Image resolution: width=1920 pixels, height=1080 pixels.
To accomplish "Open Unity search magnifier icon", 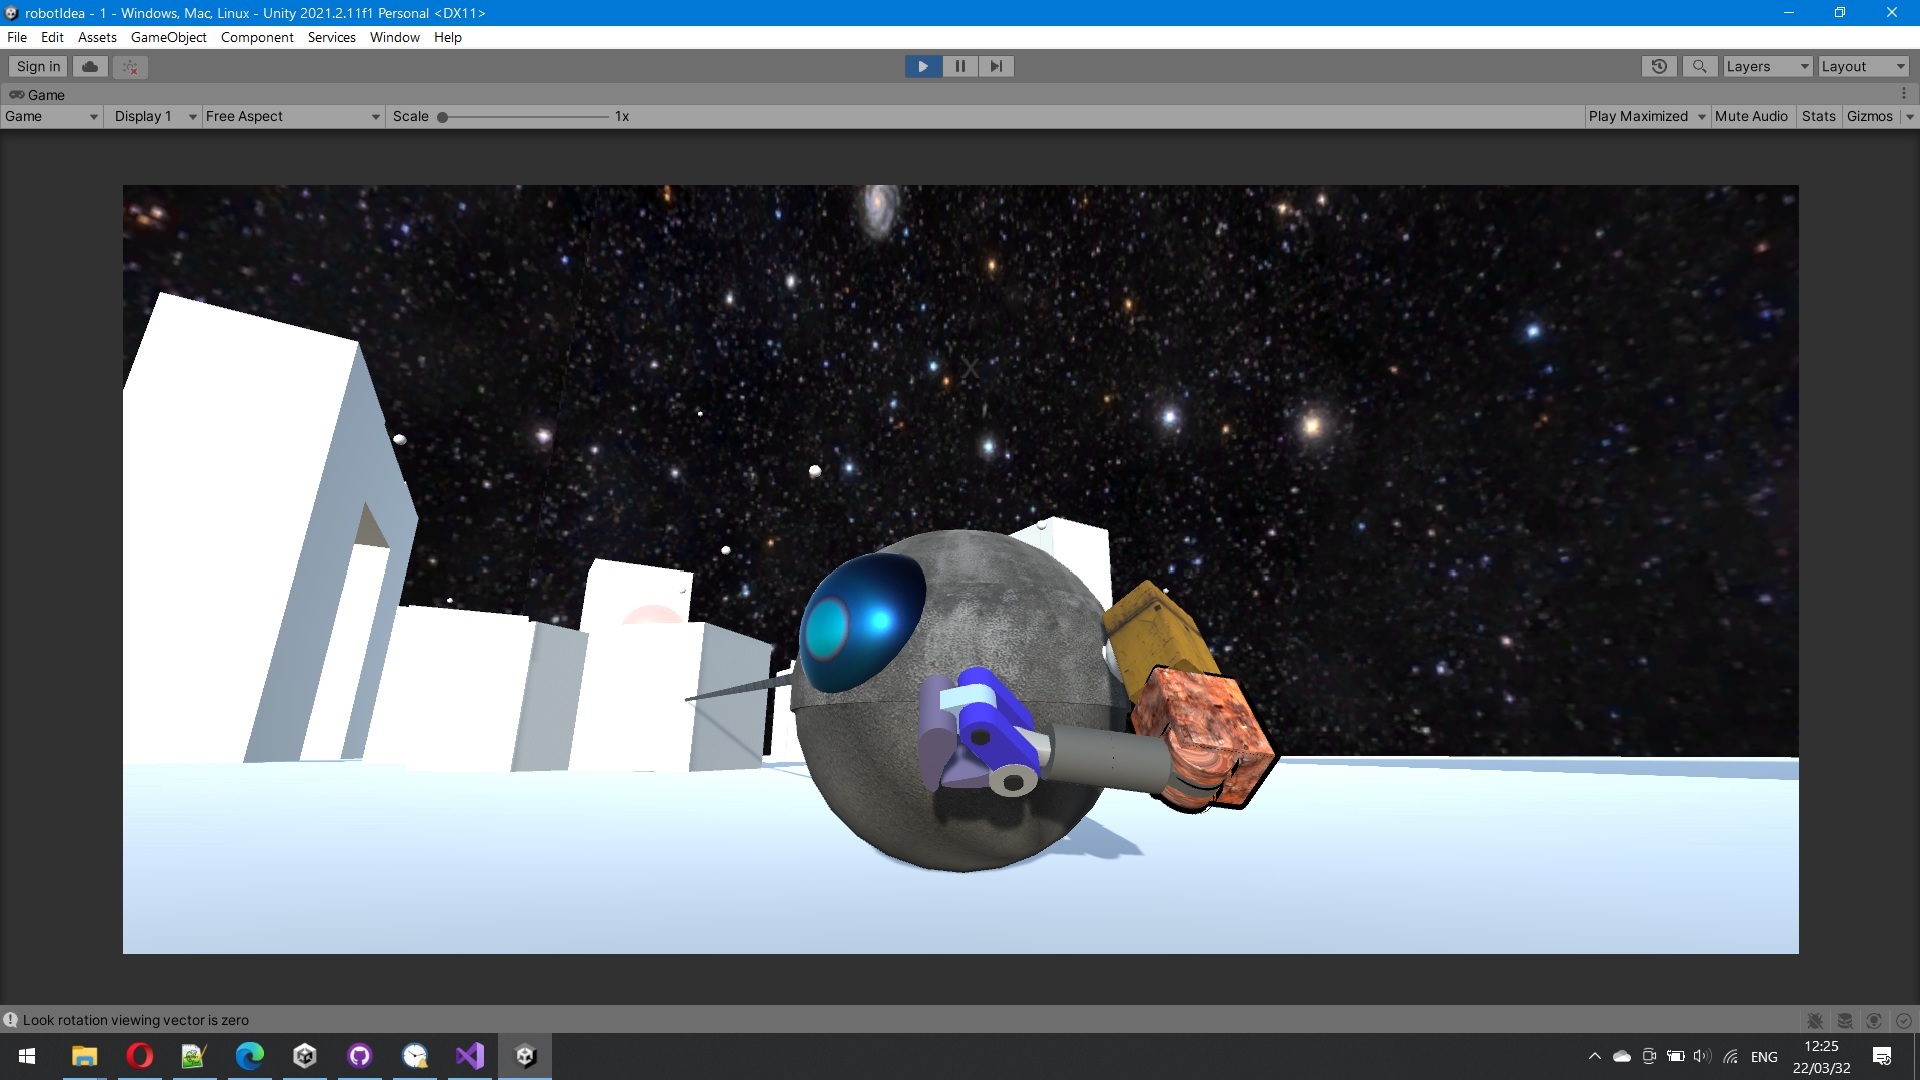I will (x=1699, y=66).
